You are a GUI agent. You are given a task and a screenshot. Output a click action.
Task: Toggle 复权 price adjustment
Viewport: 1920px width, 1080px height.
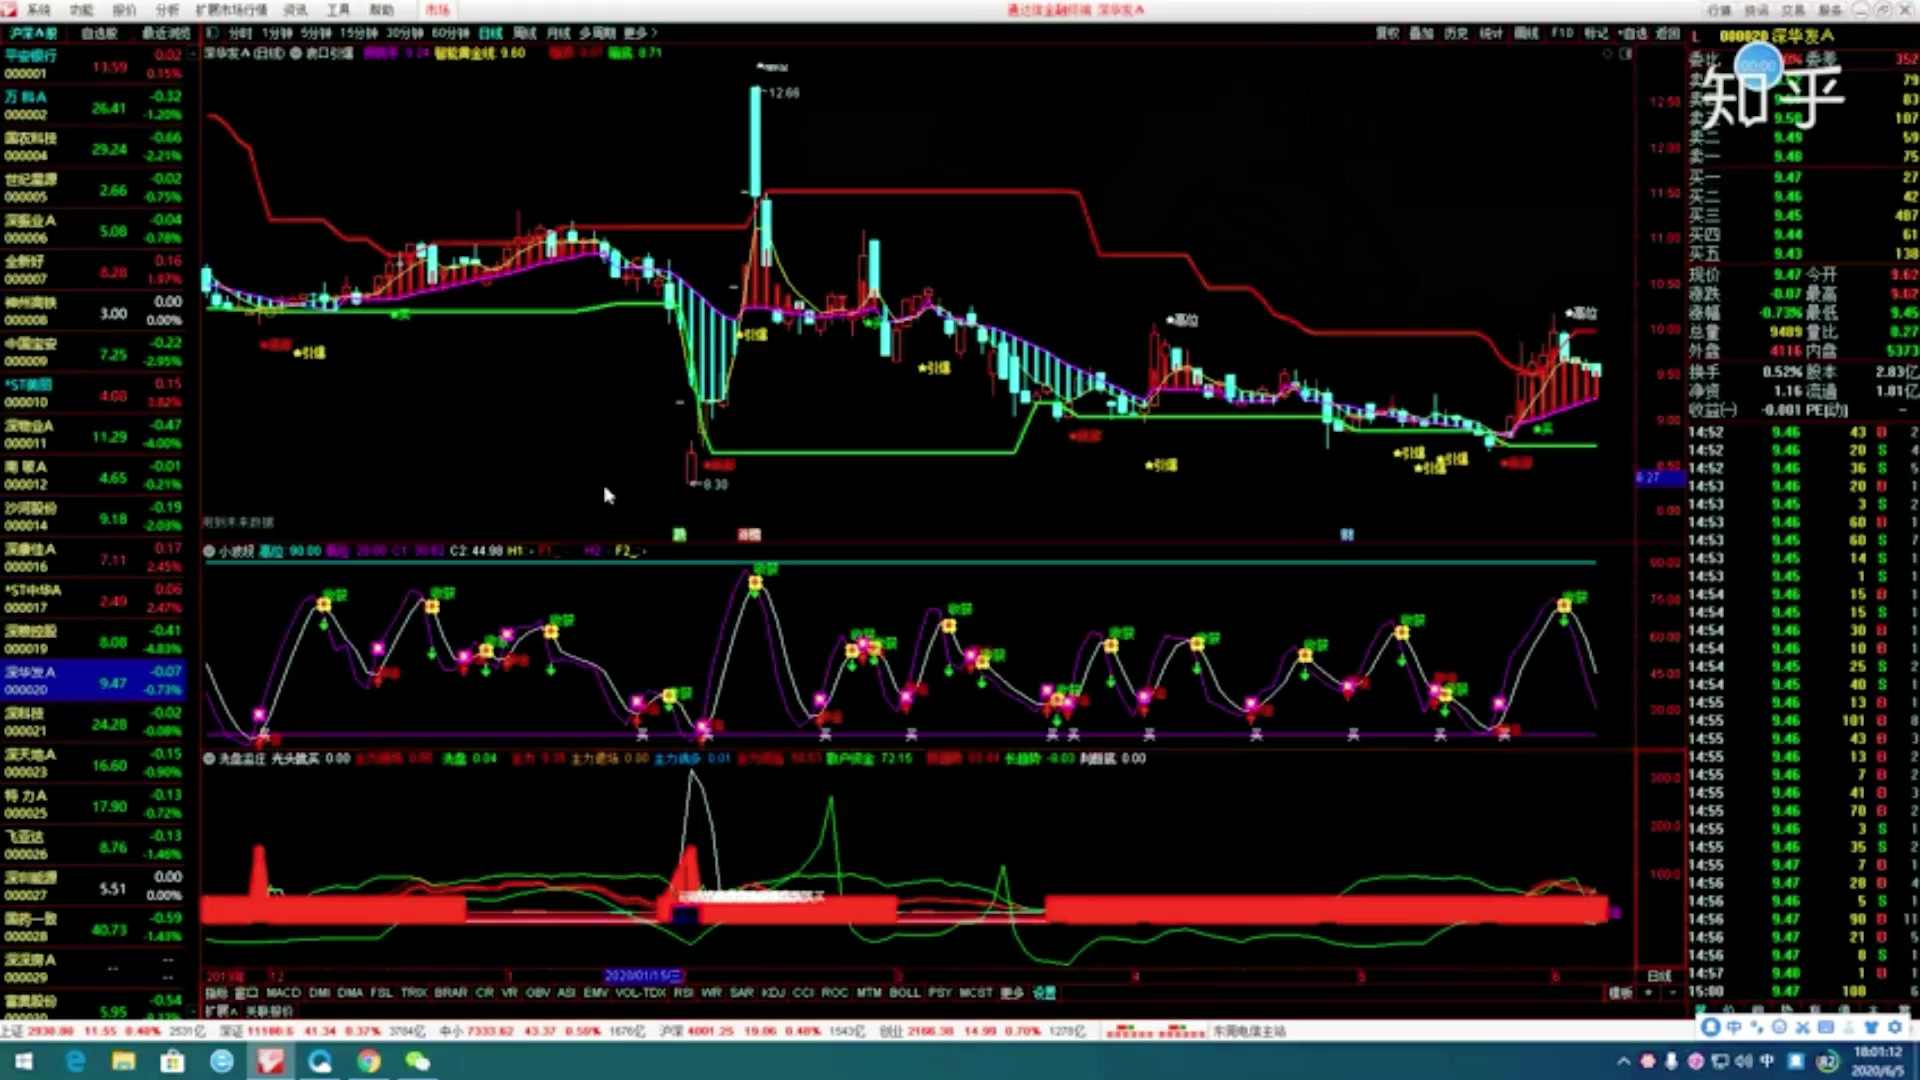pyautogui.click(x=1387, y=33)
